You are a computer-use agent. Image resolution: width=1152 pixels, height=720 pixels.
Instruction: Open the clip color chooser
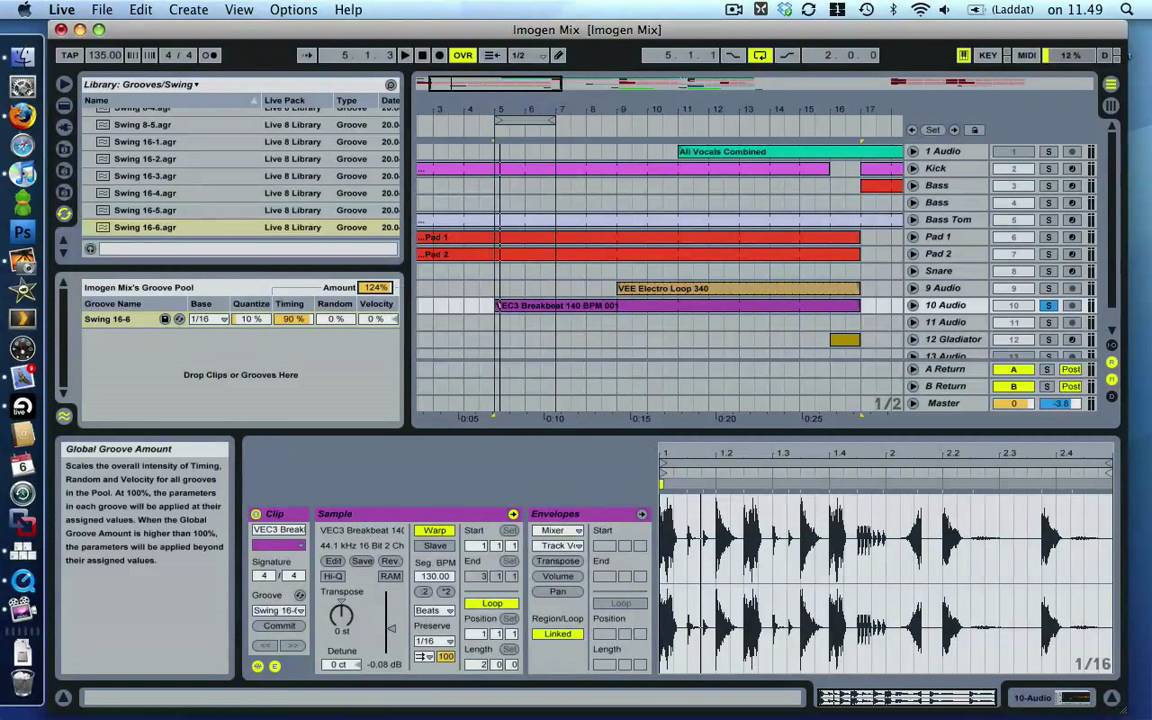278,545
